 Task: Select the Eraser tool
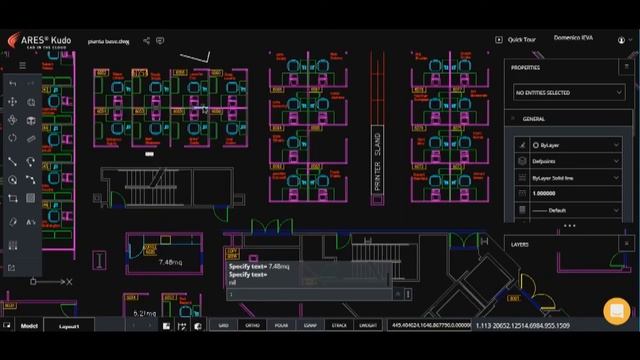click(x=13, y=222)
